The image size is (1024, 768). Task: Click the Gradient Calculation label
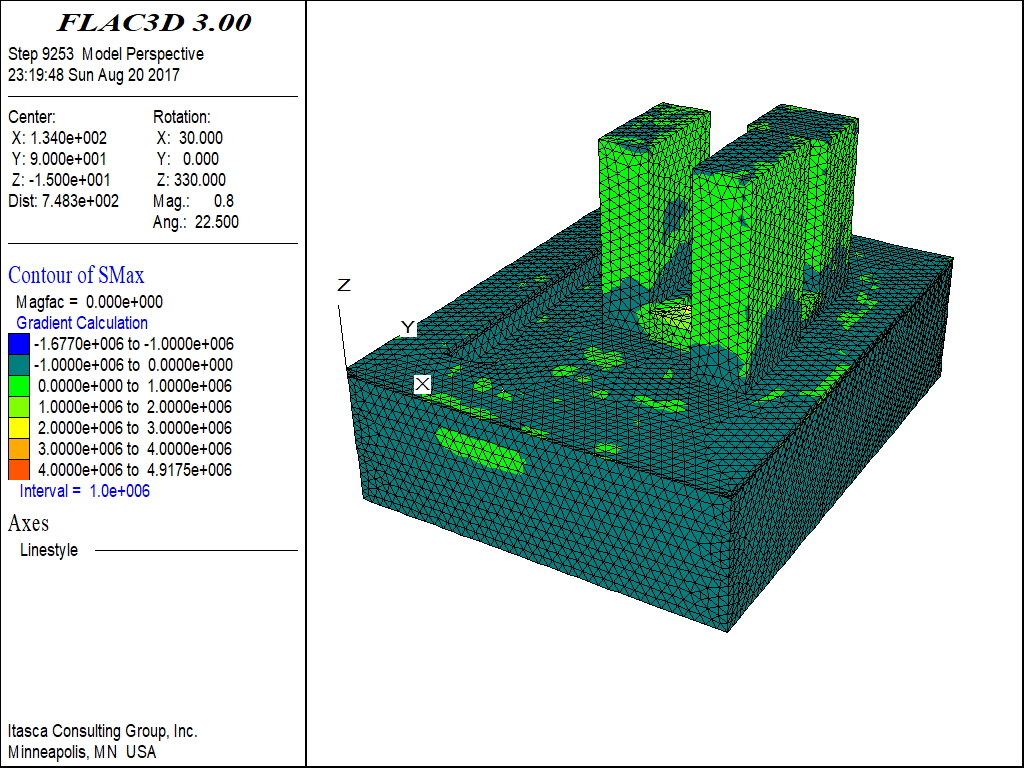click(x=82, y=323)
